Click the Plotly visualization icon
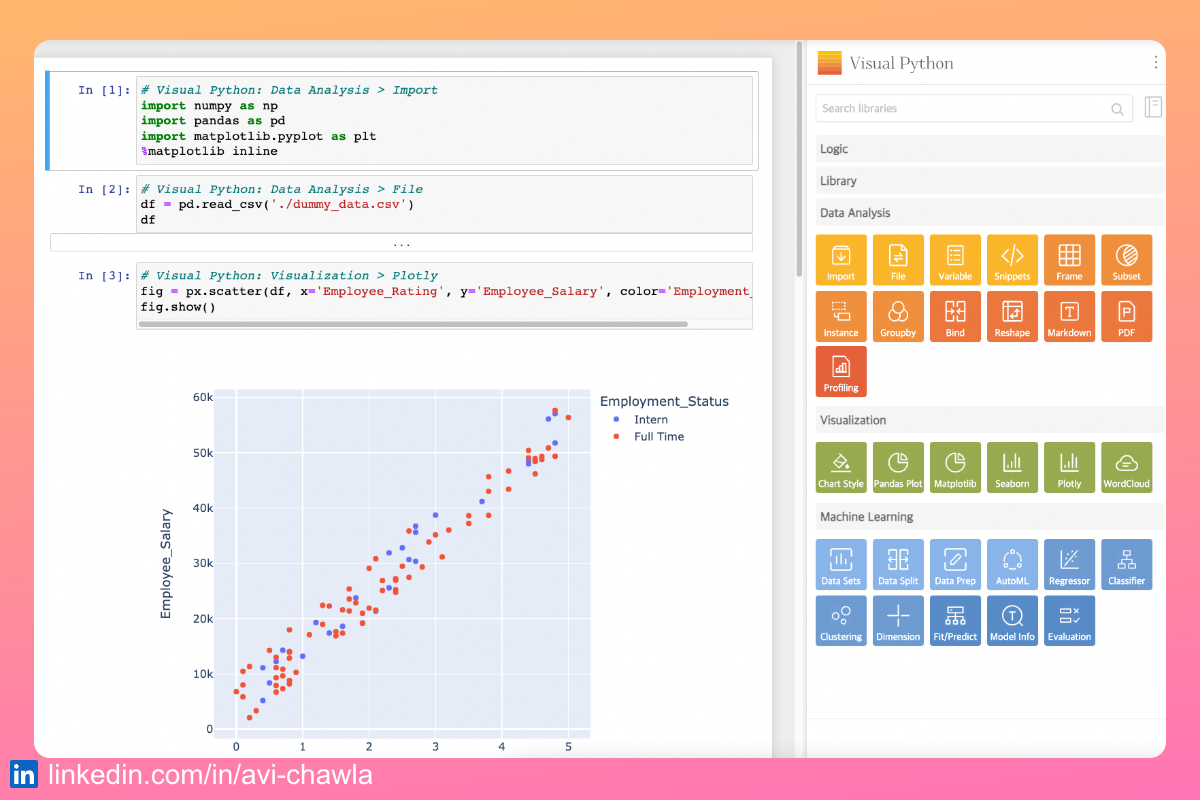Viewport: 1200px width, 800px height. click(x=1069, y=467)
